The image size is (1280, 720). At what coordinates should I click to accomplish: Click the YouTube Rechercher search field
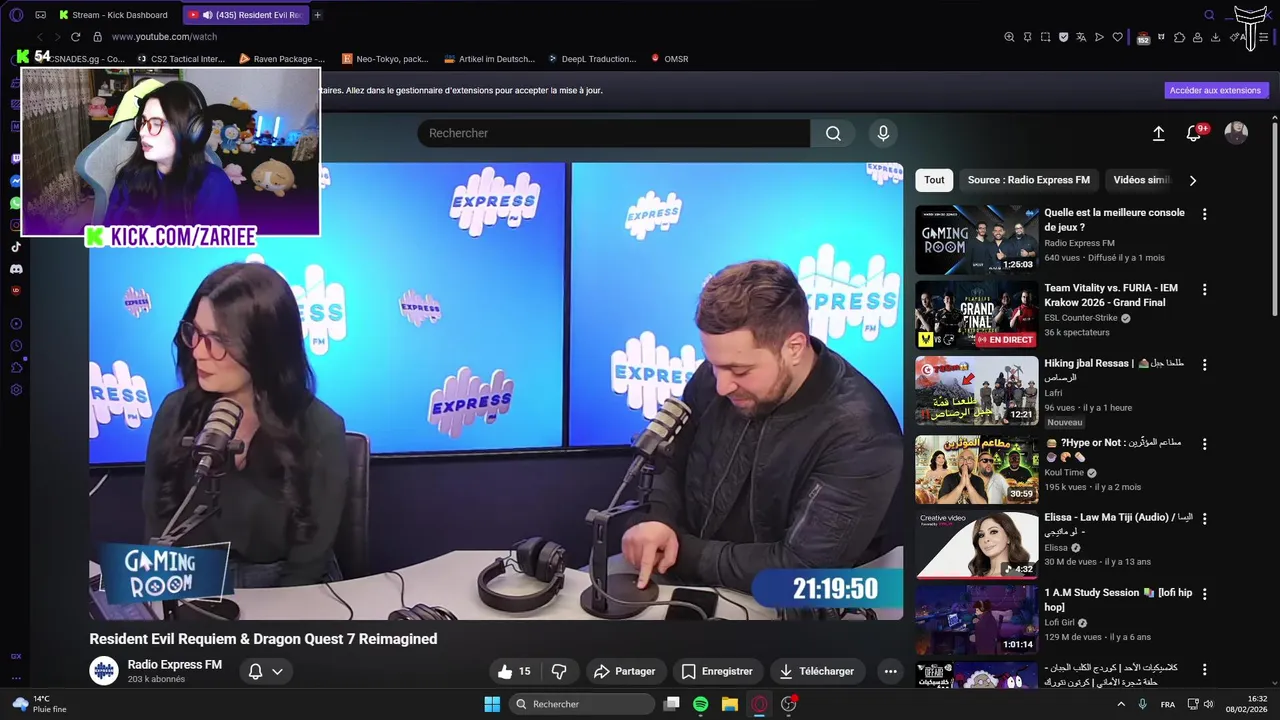[614, 133]
